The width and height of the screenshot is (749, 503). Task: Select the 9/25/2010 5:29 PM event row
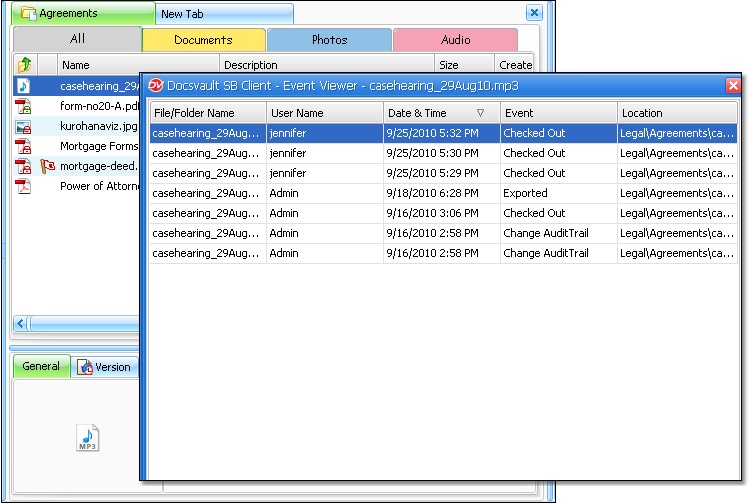443,173
